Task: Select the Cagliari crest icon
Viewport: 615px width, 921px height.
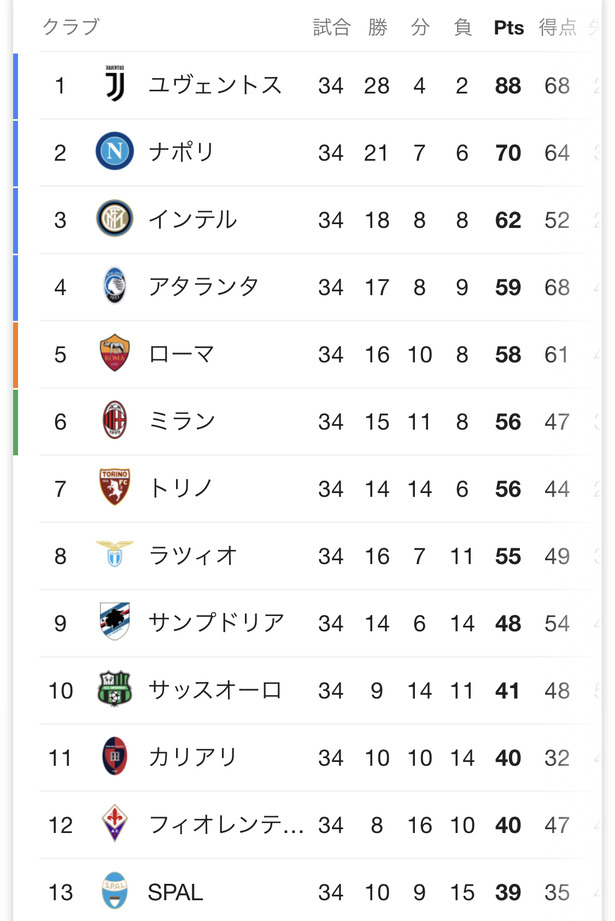Action: (115, 756)
